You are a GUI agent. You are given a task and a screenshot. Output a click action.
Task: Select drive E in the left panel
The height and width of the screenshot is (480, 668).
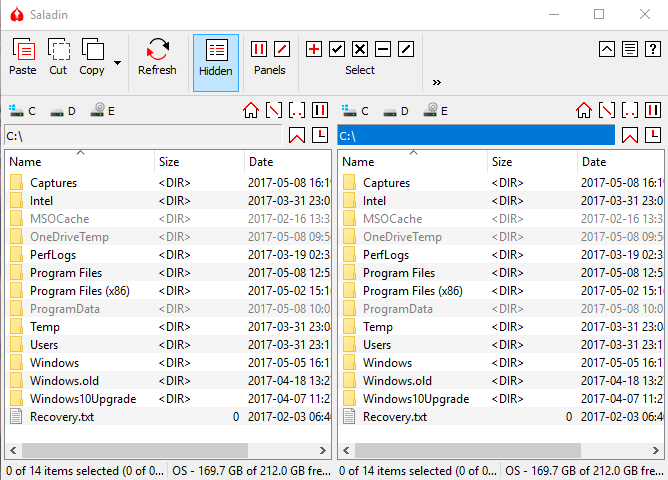(x=103, y=111)
